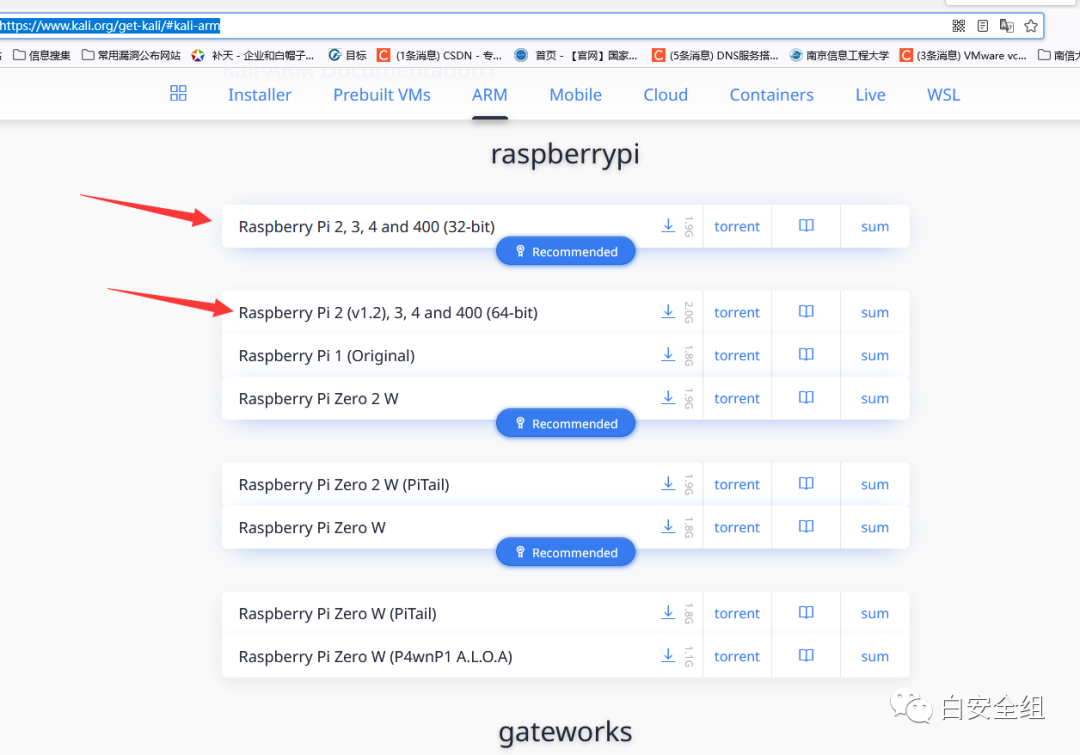Open documentation book icon for Raspberry Pi 32-bit row
This screenshot has width=1080, height=755.
(806, 225)
